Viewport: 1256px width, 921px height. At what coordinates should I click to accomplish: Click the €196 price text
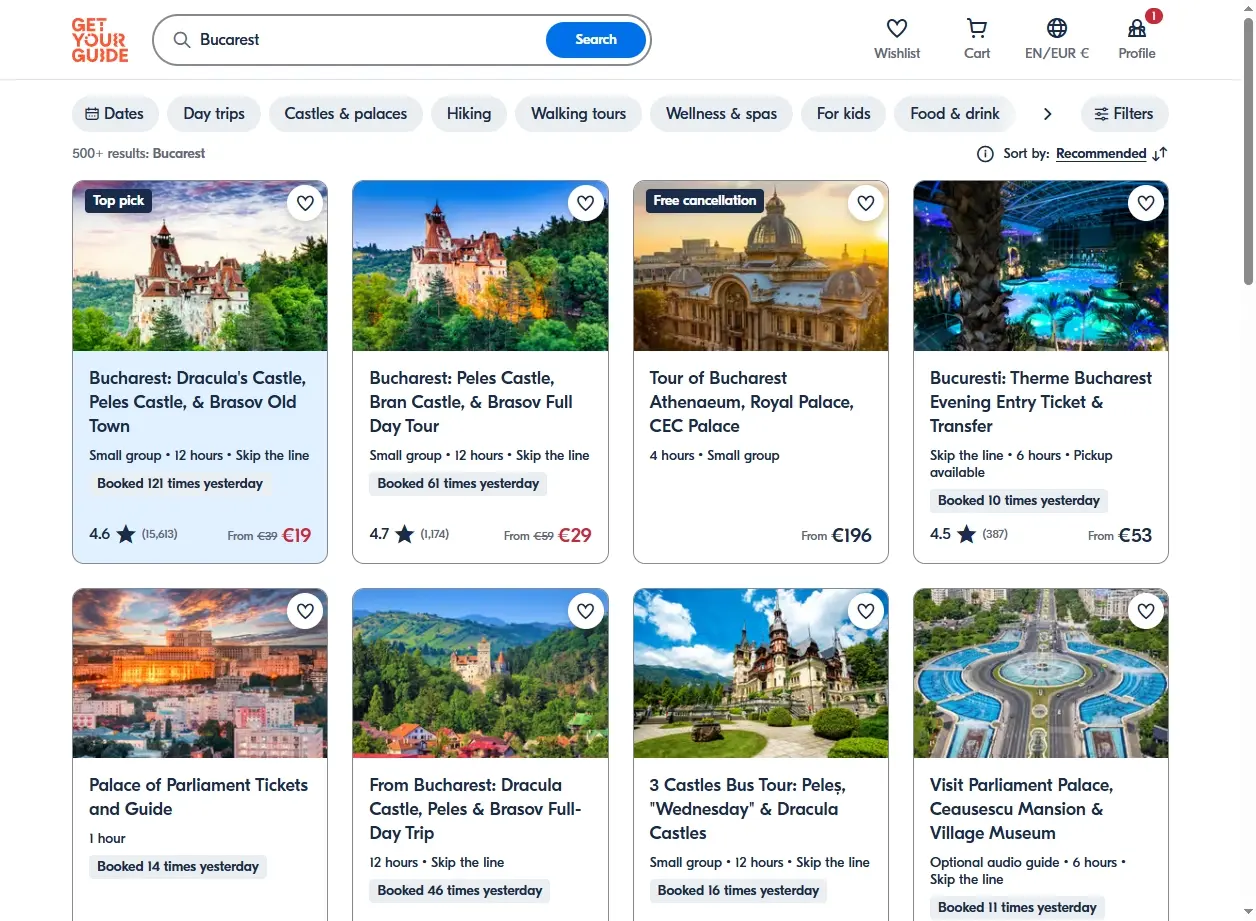tap(851, 536)
